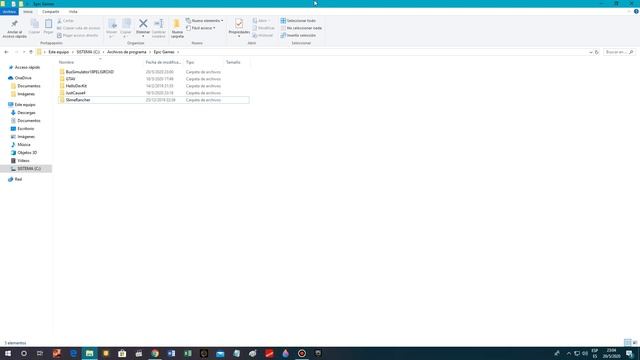Open the Mail app from the taskbar

tap(220, 353)
